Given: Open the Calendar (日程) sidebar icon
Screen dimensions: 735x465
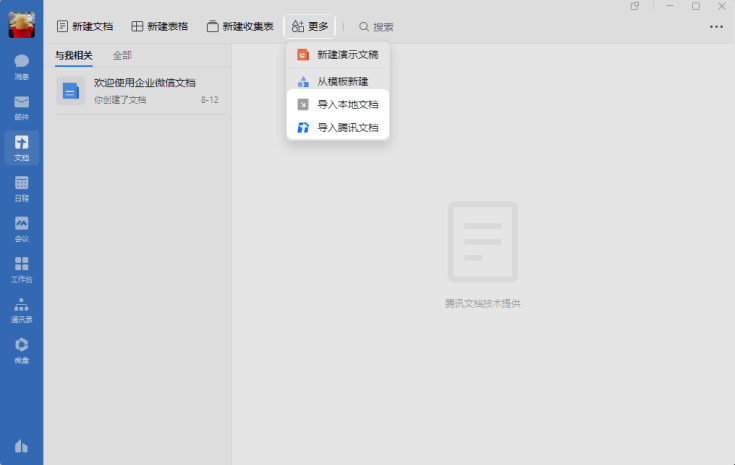Looking at the screenshot, I should point(22,189).
